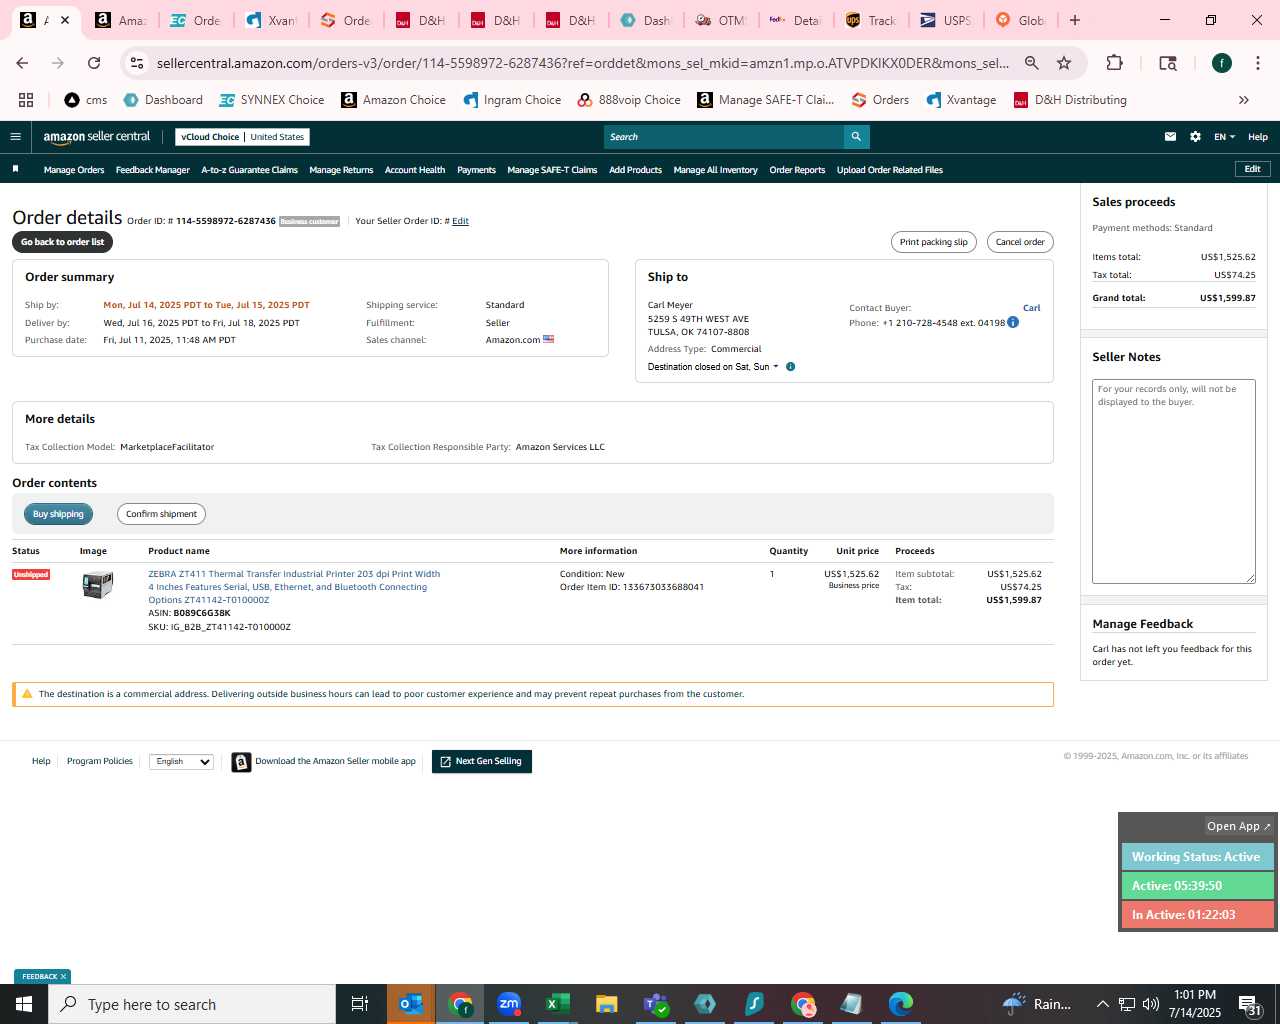
Task: Open Microsoft Edge from the taskbar
Action: [901, 1004]
